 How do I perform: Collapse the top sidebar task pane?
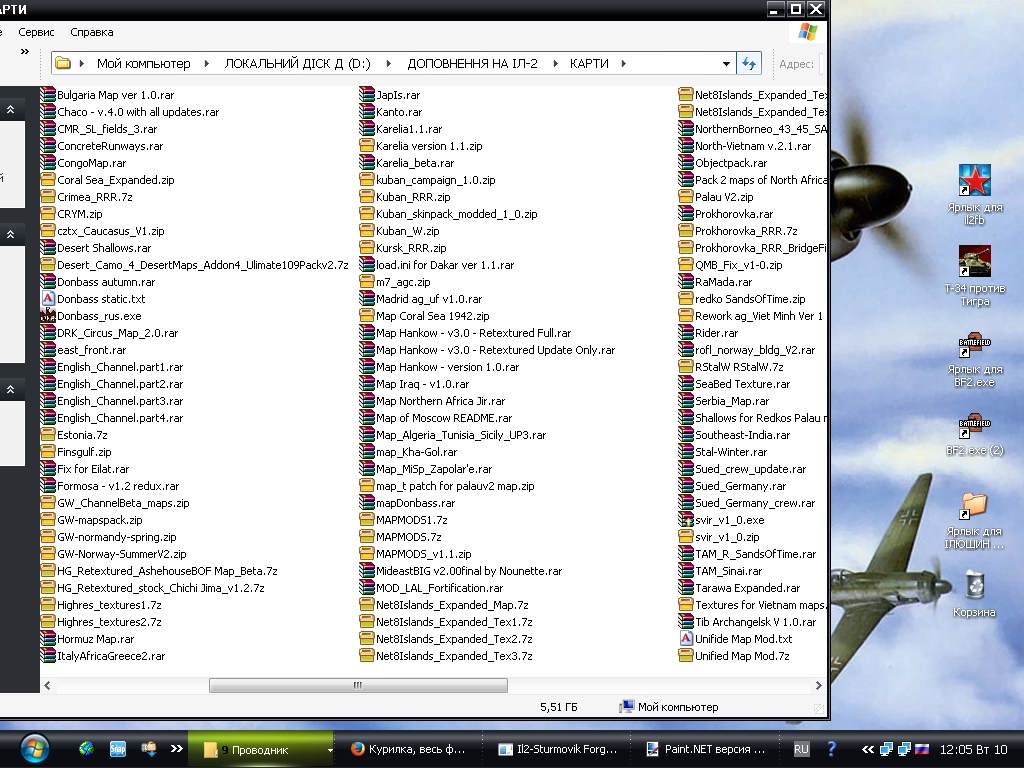(10, 109)
